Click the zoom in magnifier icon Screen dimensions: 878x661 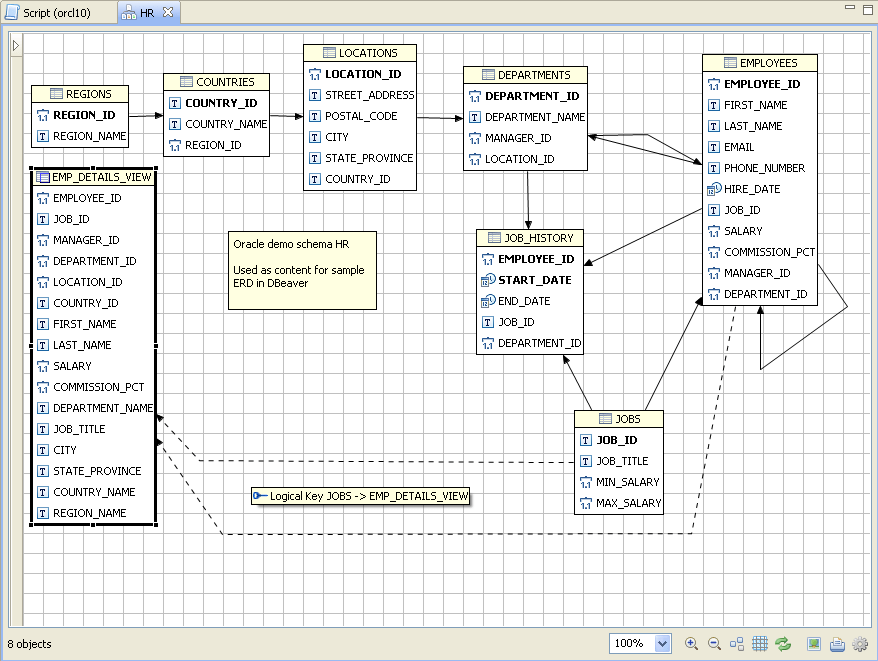(x=691, y=643)
